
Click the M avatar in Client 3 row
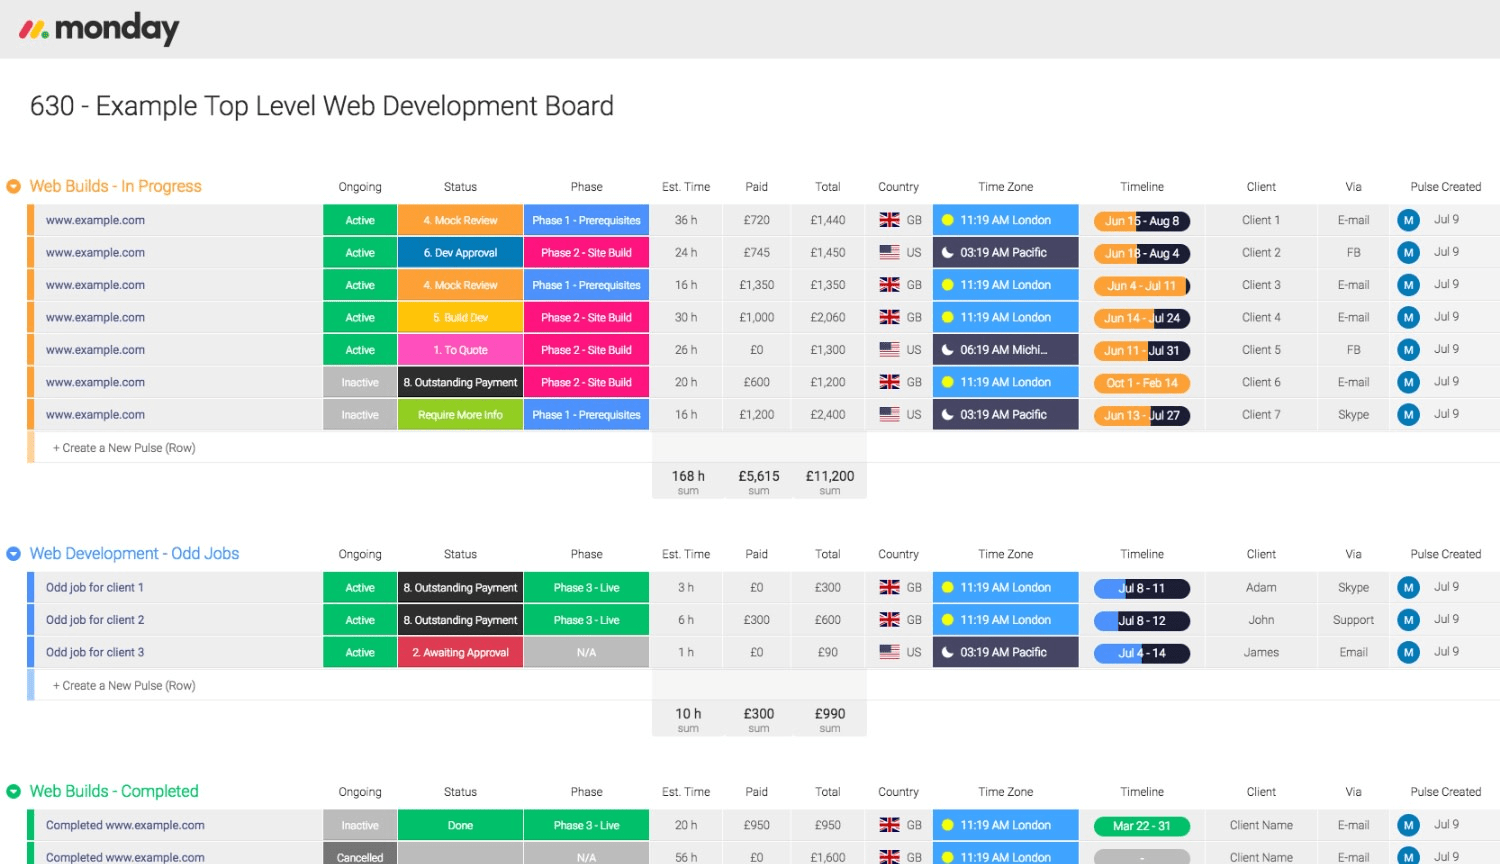[1408, 285]
